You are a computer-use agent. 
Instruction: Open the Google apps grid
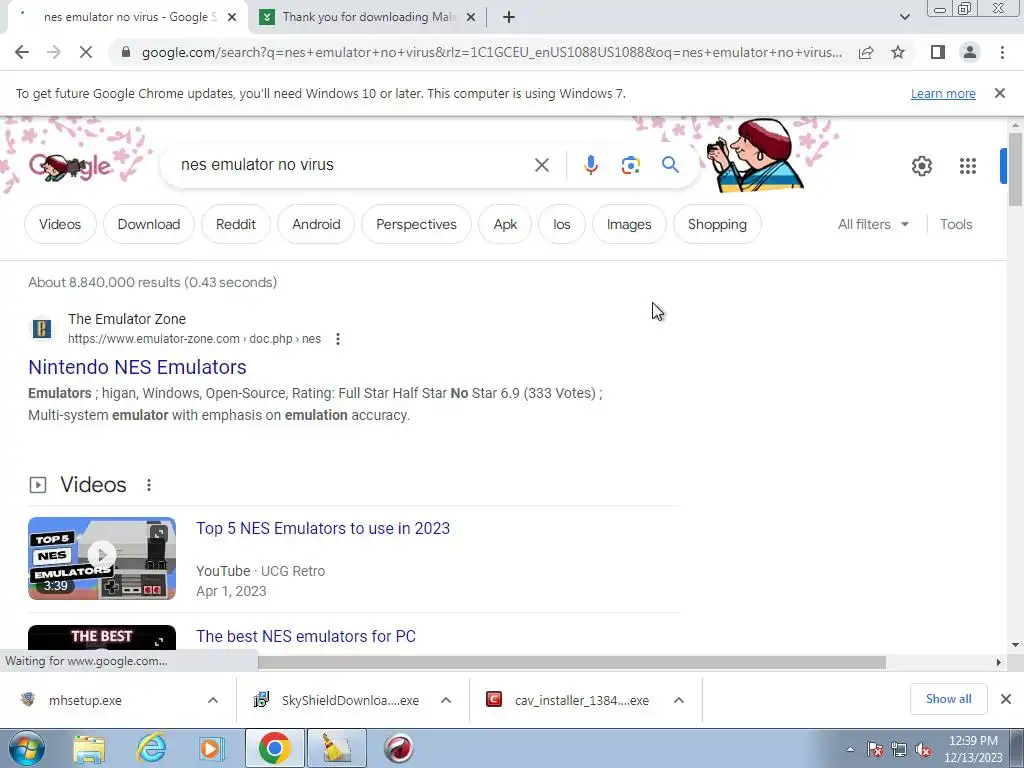968,166
